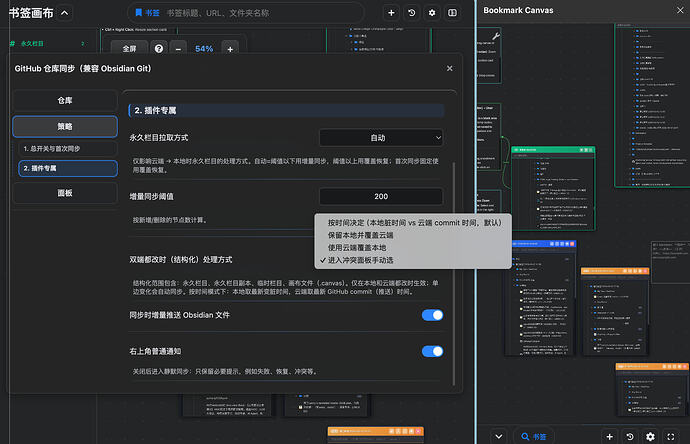Viewport: 690px width, 444px height.
Task: Click the 增量同步阈值 field showing 200
Action: click(x=381, y=196)
